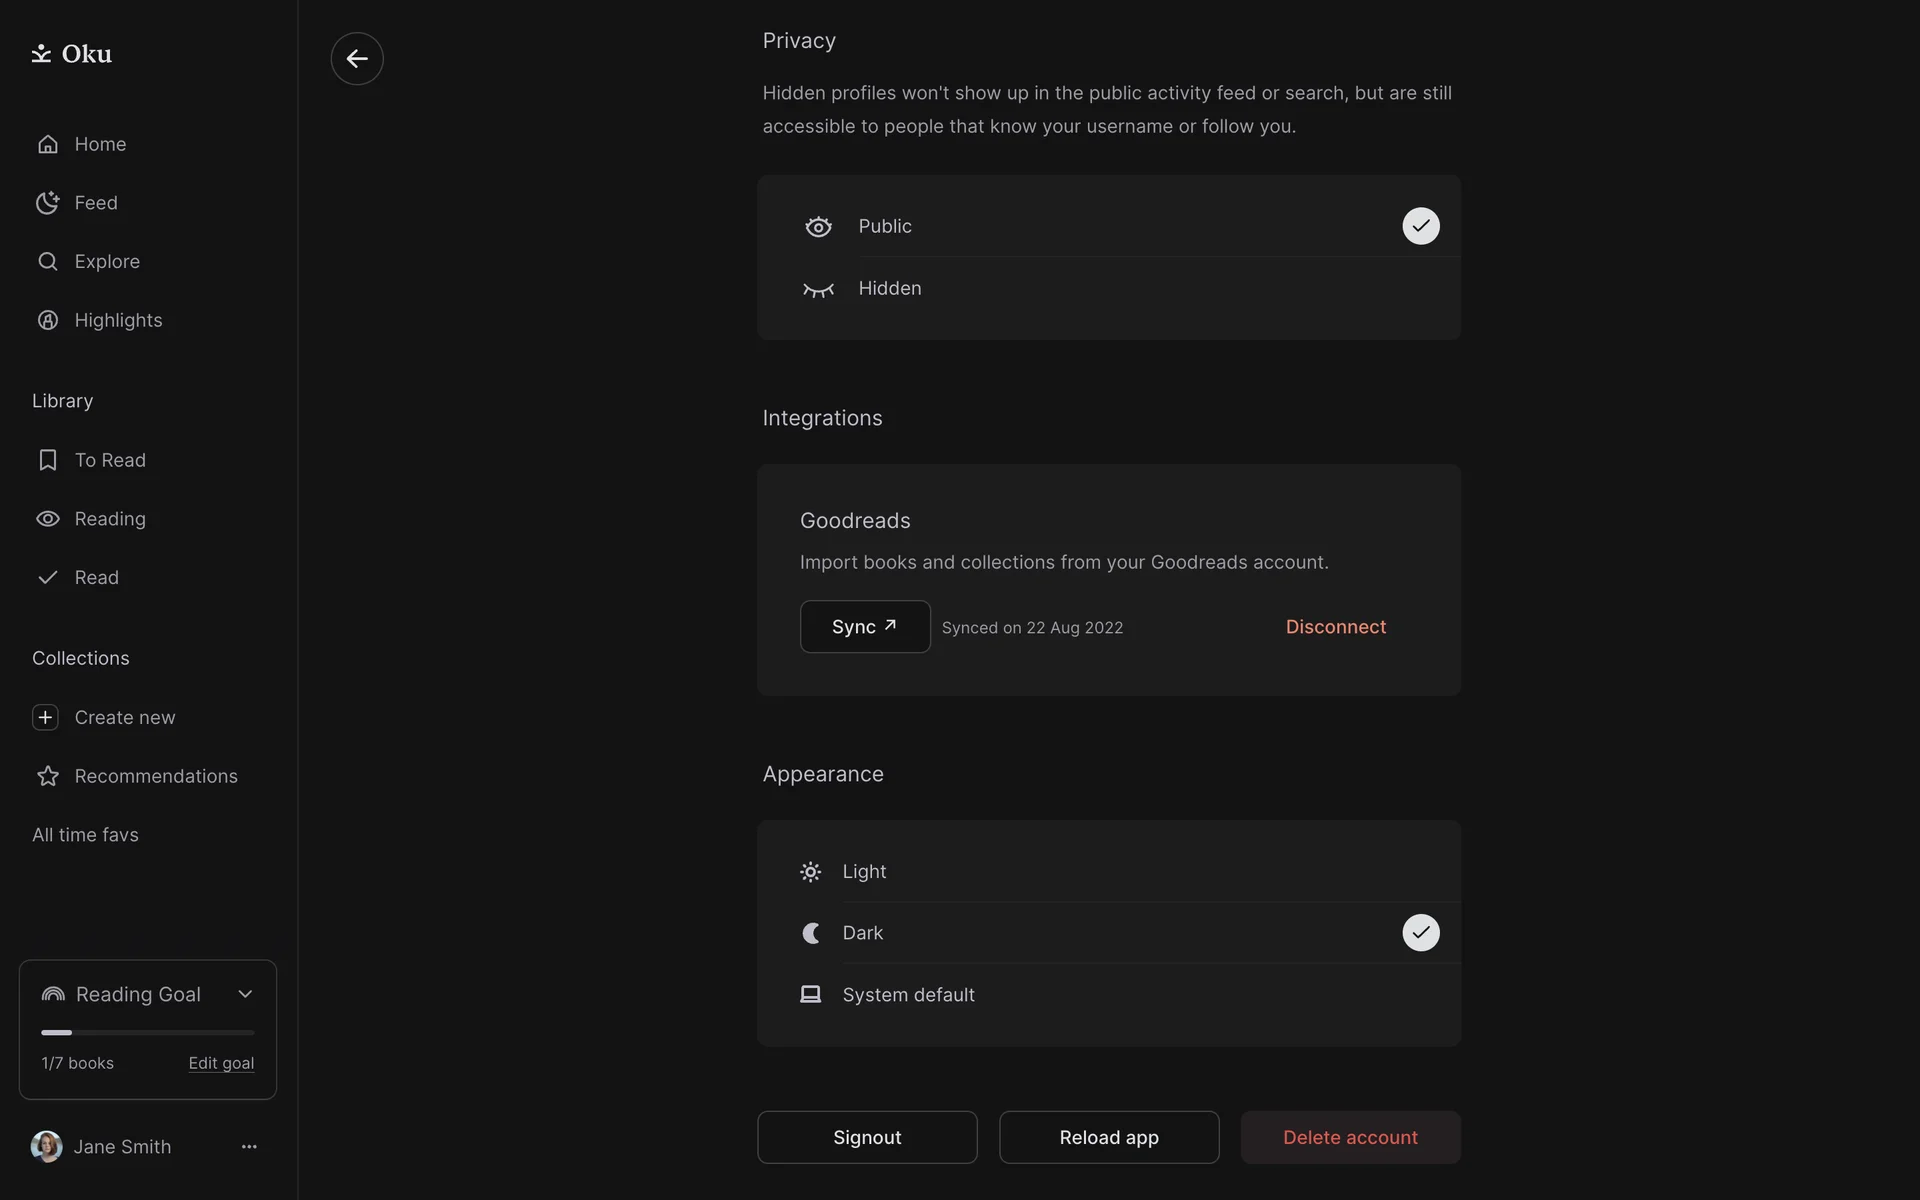The width and height of the screenshot is (1920, 1200).
Task: Click the back arrow button
Action: (x=357, y=59)
